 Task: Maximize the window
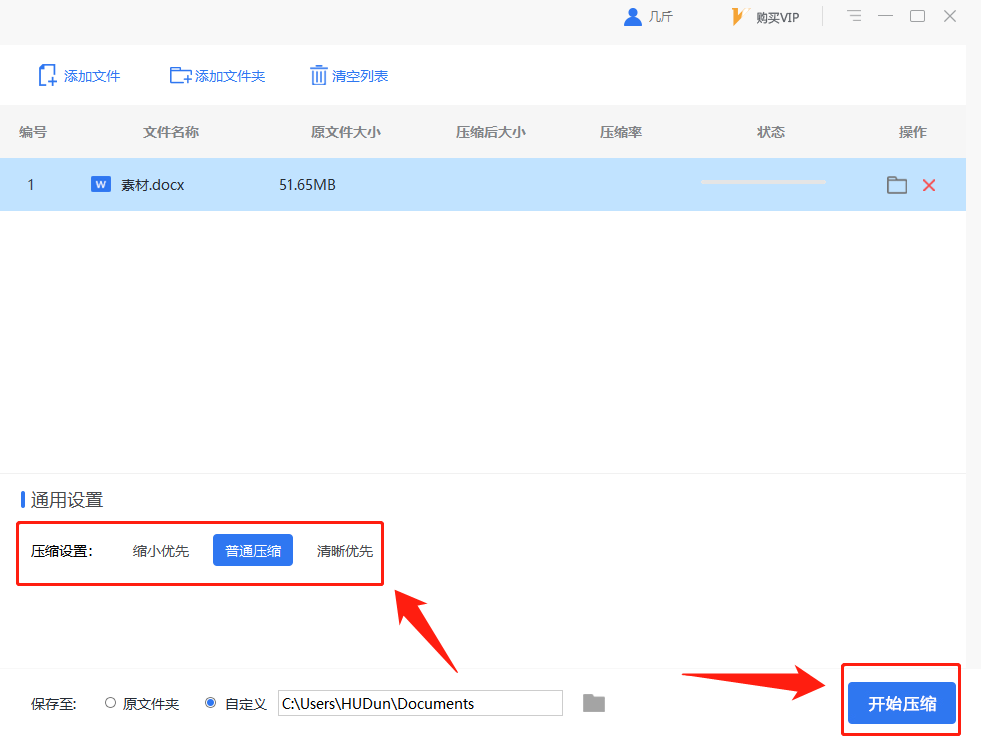(917, 16)
